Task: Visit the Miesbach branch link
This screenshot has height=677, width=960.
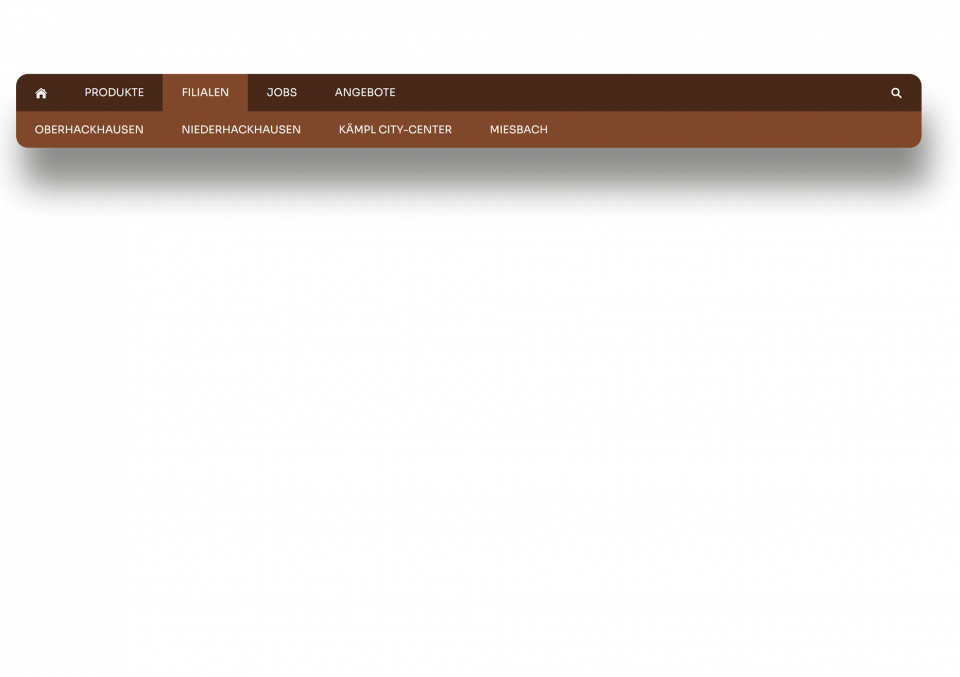Action: (x=518, y=130)
